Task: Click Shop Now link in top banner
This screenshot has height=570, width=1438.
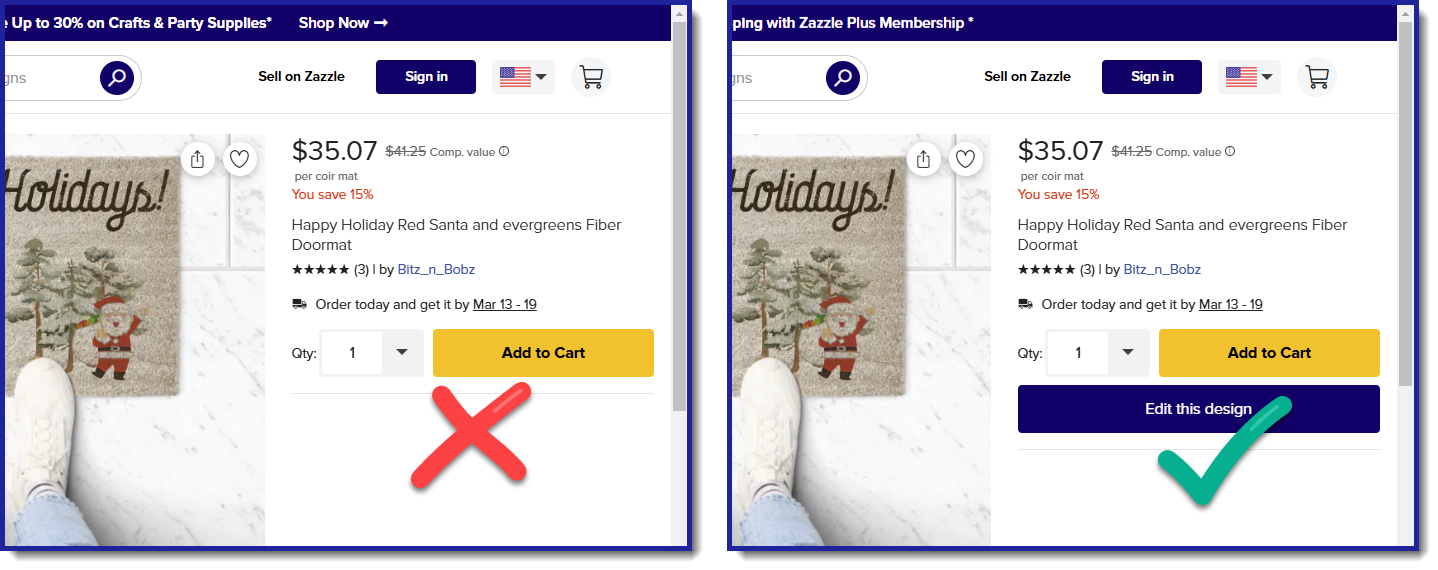Action: tap(343, 22)
